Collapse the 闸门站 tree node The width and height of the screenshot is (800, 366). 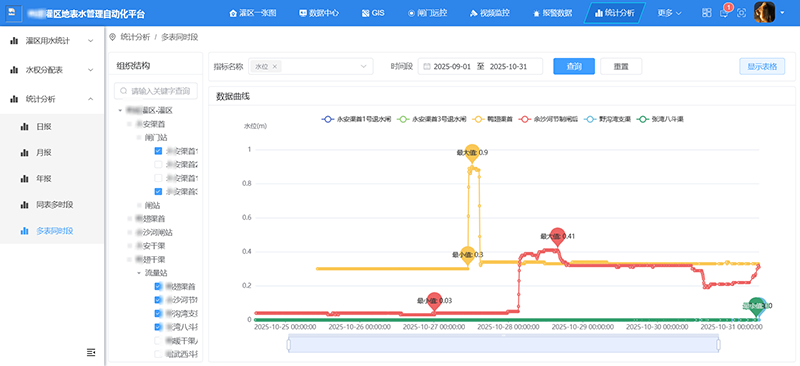coord(138,137)
